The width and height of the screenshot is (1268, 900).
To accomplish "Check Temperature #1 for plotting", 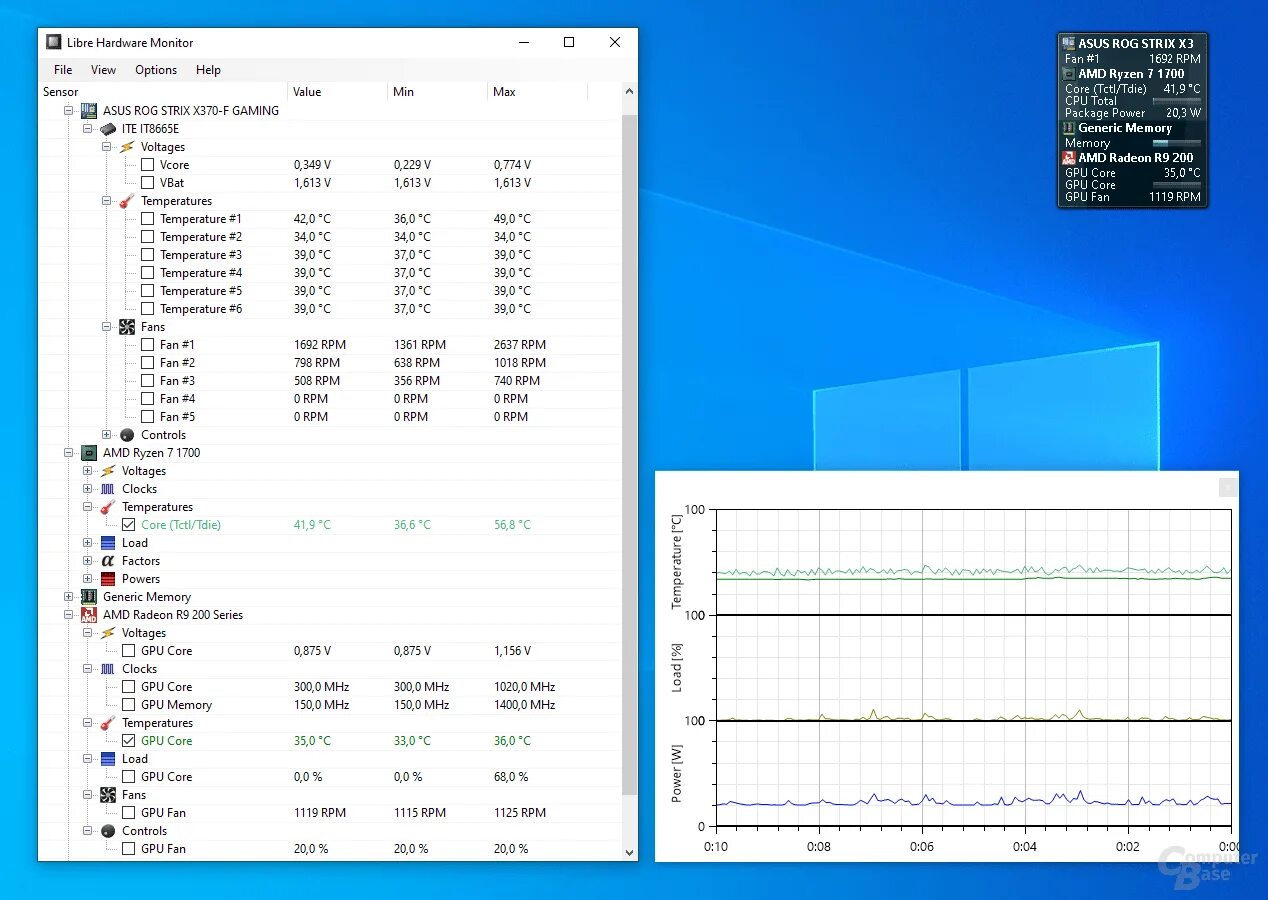I will [x=147, y=219].
